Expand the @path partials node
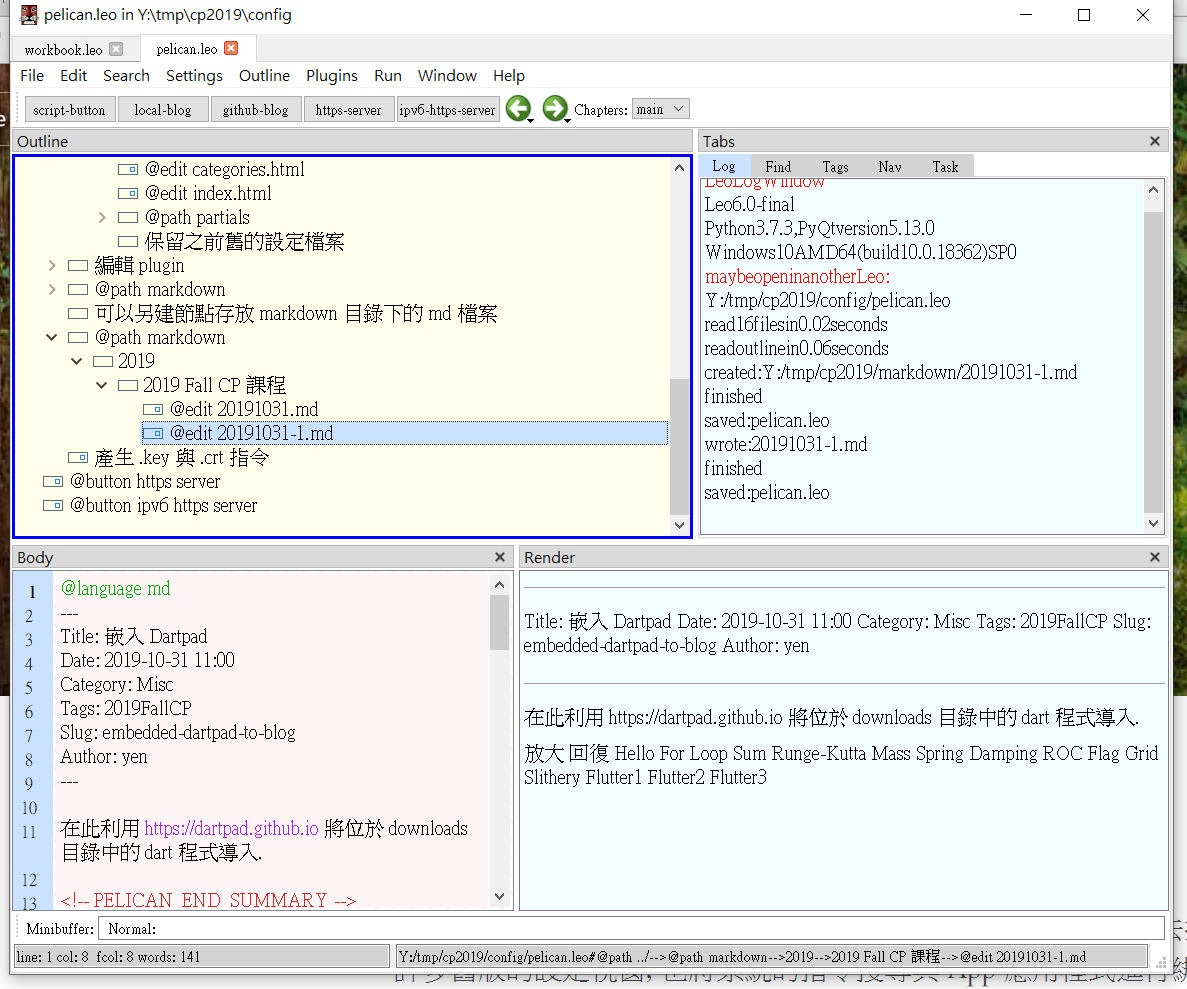 pyautogui.click(x=102, y=217)
